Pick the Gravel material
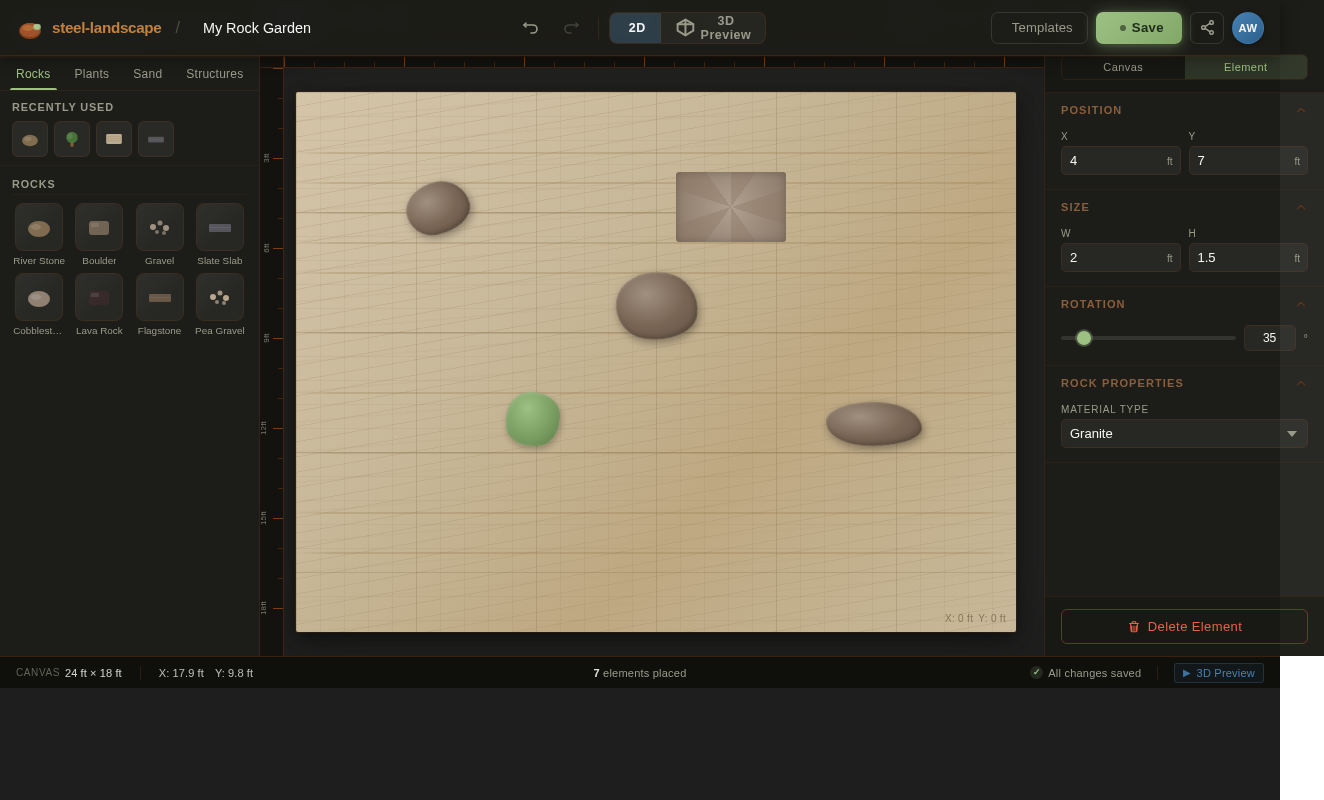This screenshot has width=1324, height=800. [x=160, y=227]
